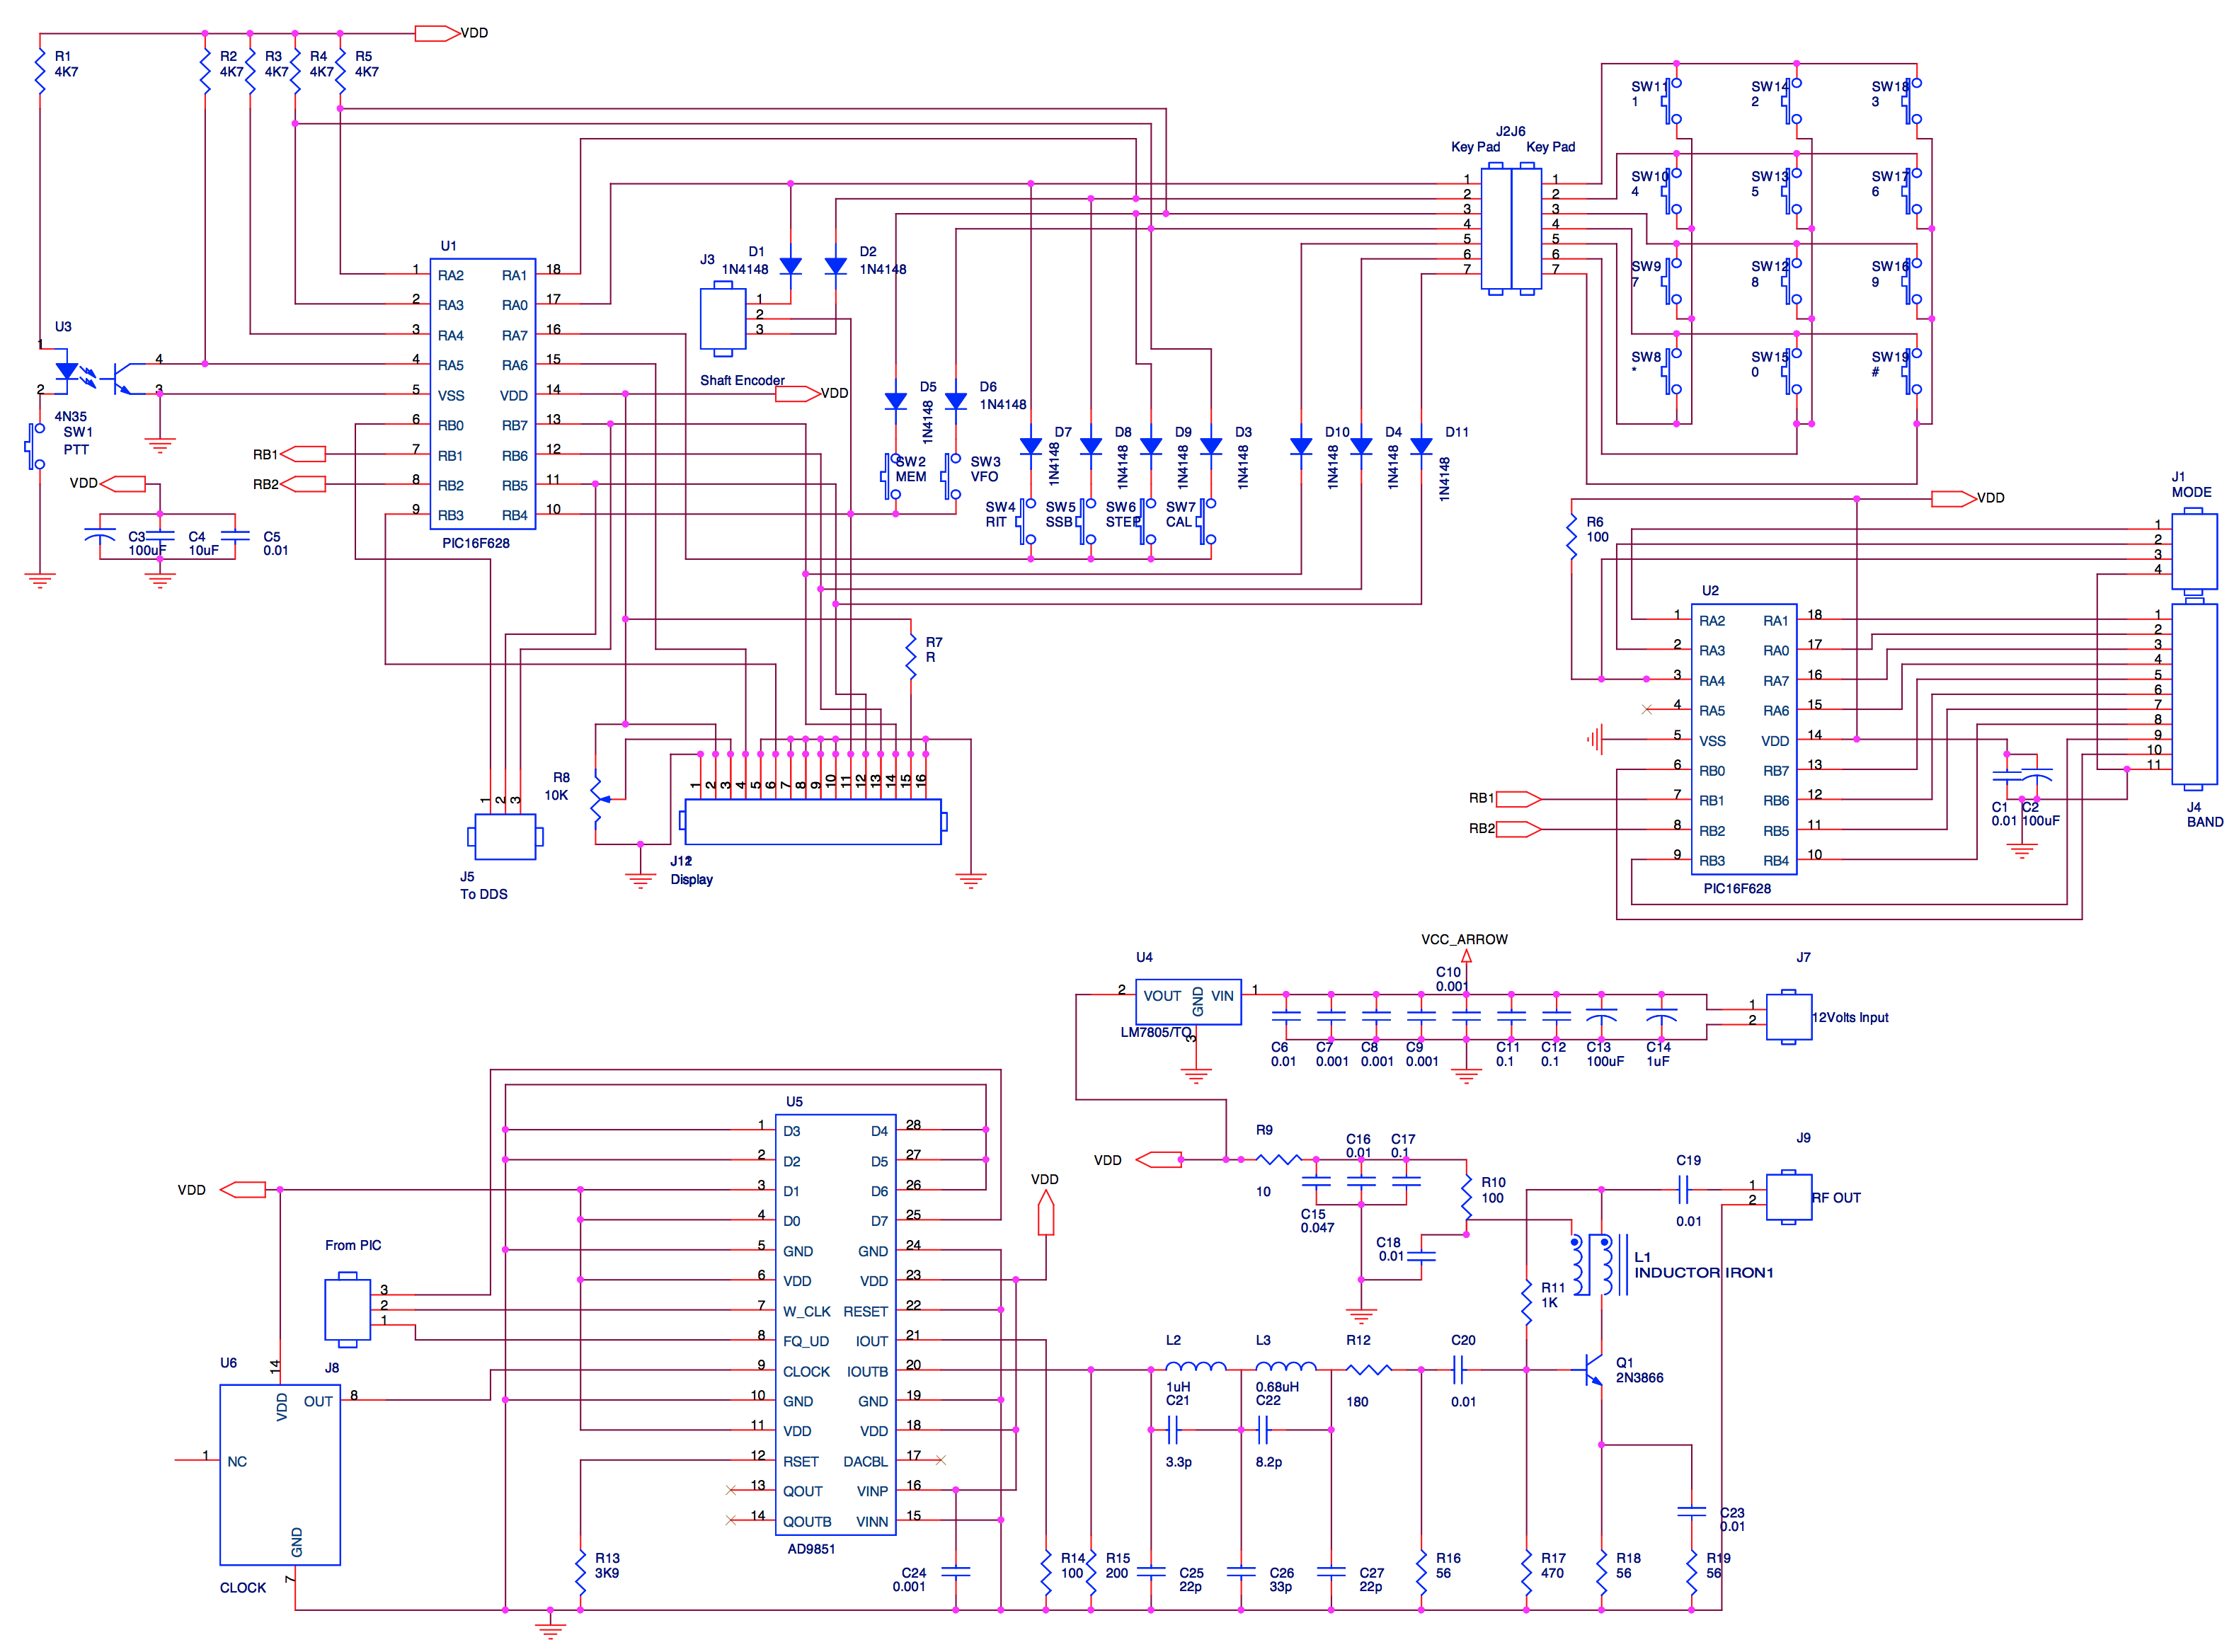Select the U1 PIC16F628 chip body
The width and height of the screenshot is (2234, 1652).
tap(483, 394)
